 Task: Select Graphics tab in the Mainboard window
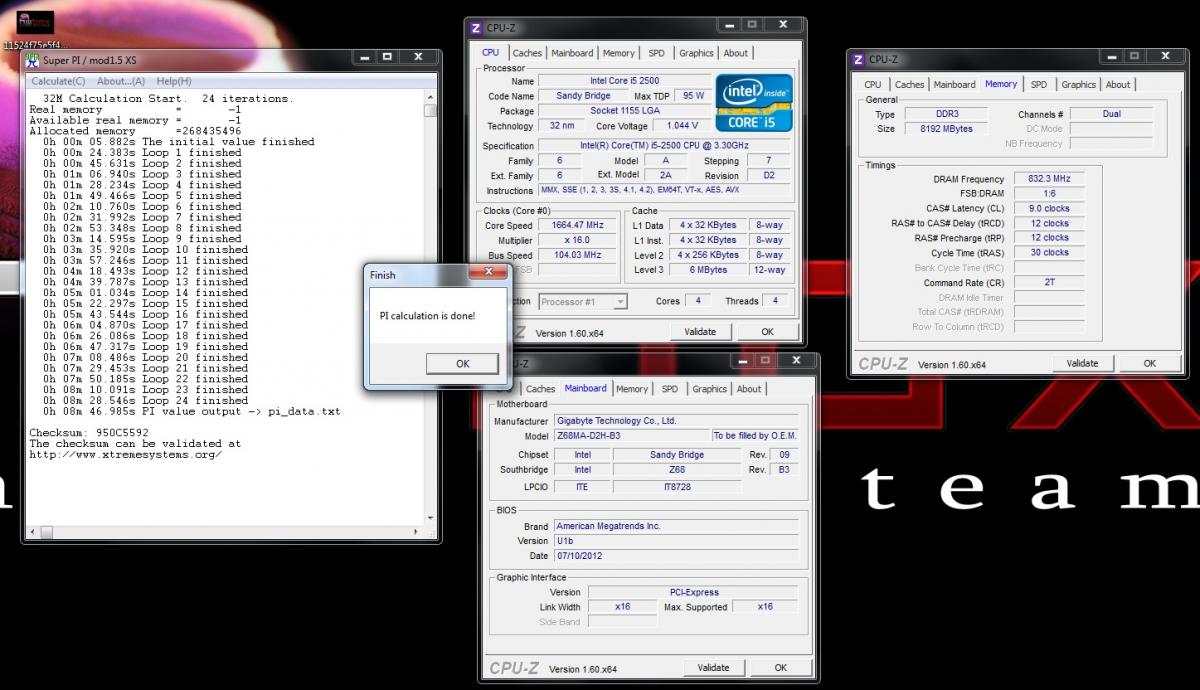(709, 389)
